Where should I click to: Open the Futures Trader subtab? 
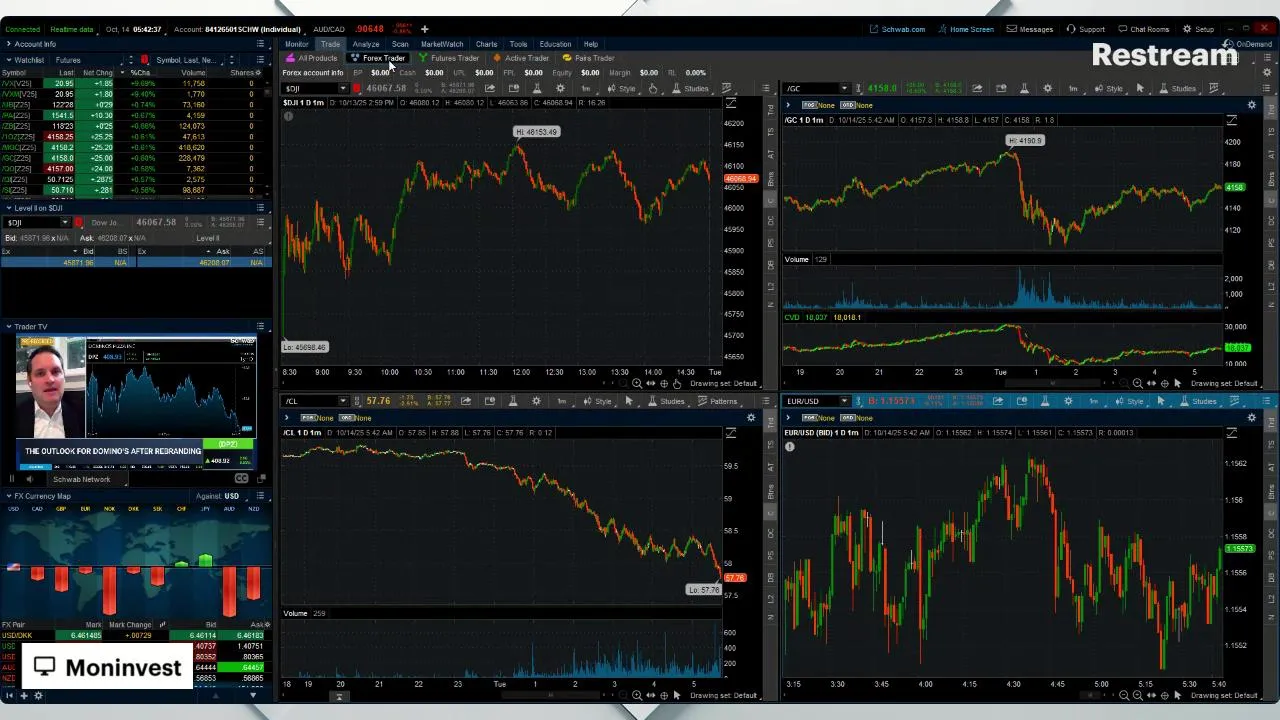coord(449,58)
